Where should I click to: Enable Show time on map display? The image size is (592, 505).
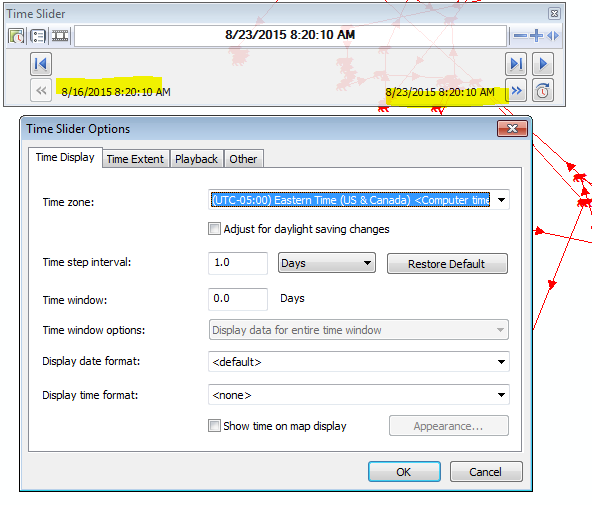tap(214, 426)
